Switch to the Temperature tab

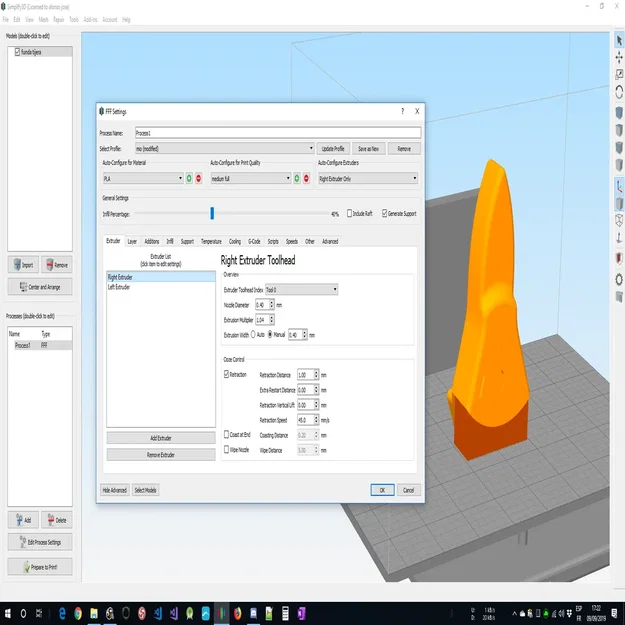coord(211,242)
